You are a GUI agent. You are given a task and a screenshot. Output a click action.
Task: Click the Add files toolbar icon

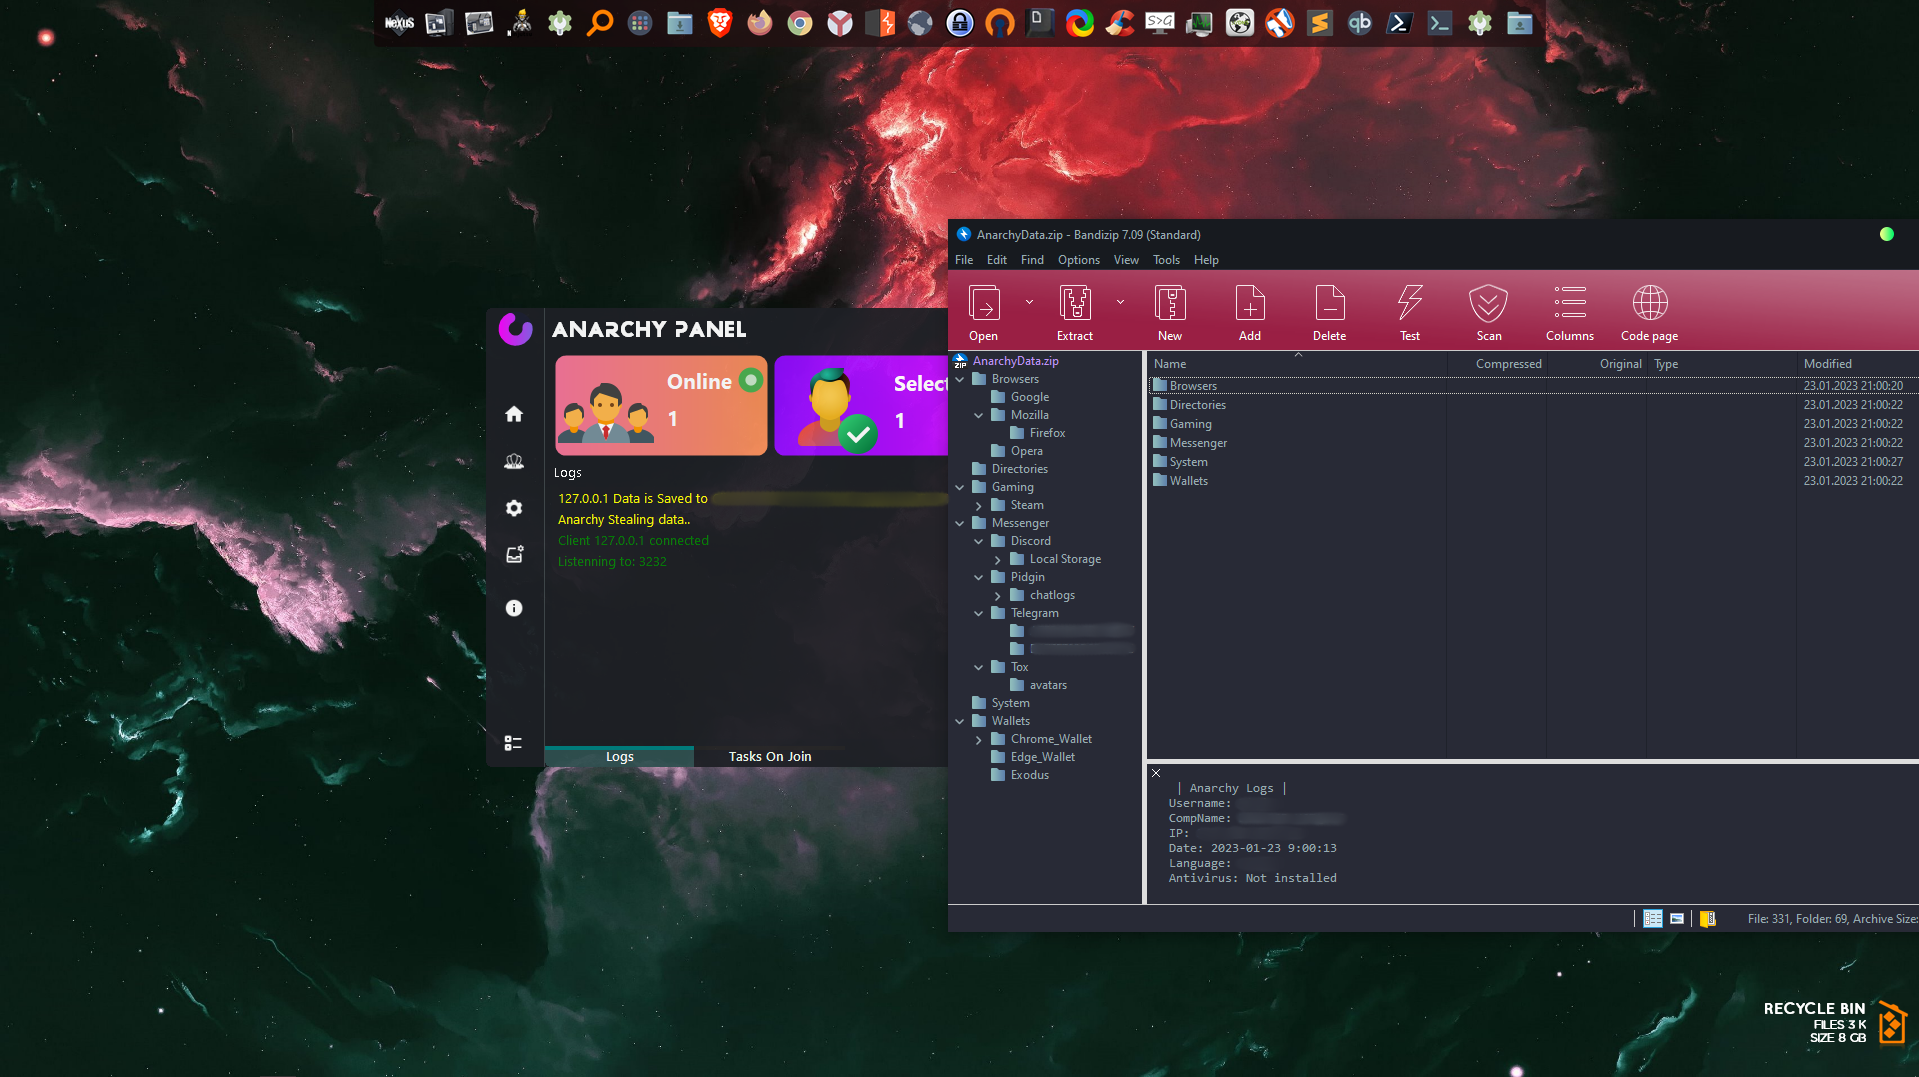click(1249, 311)
